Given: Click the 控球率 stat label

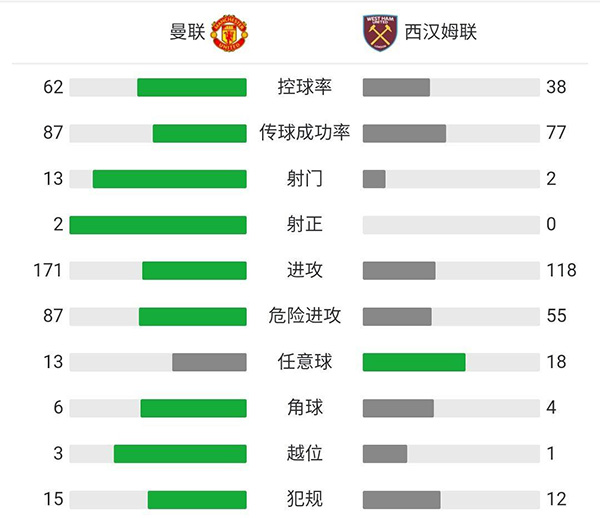Looking at the screenshot, I should [x=304, y=87].
